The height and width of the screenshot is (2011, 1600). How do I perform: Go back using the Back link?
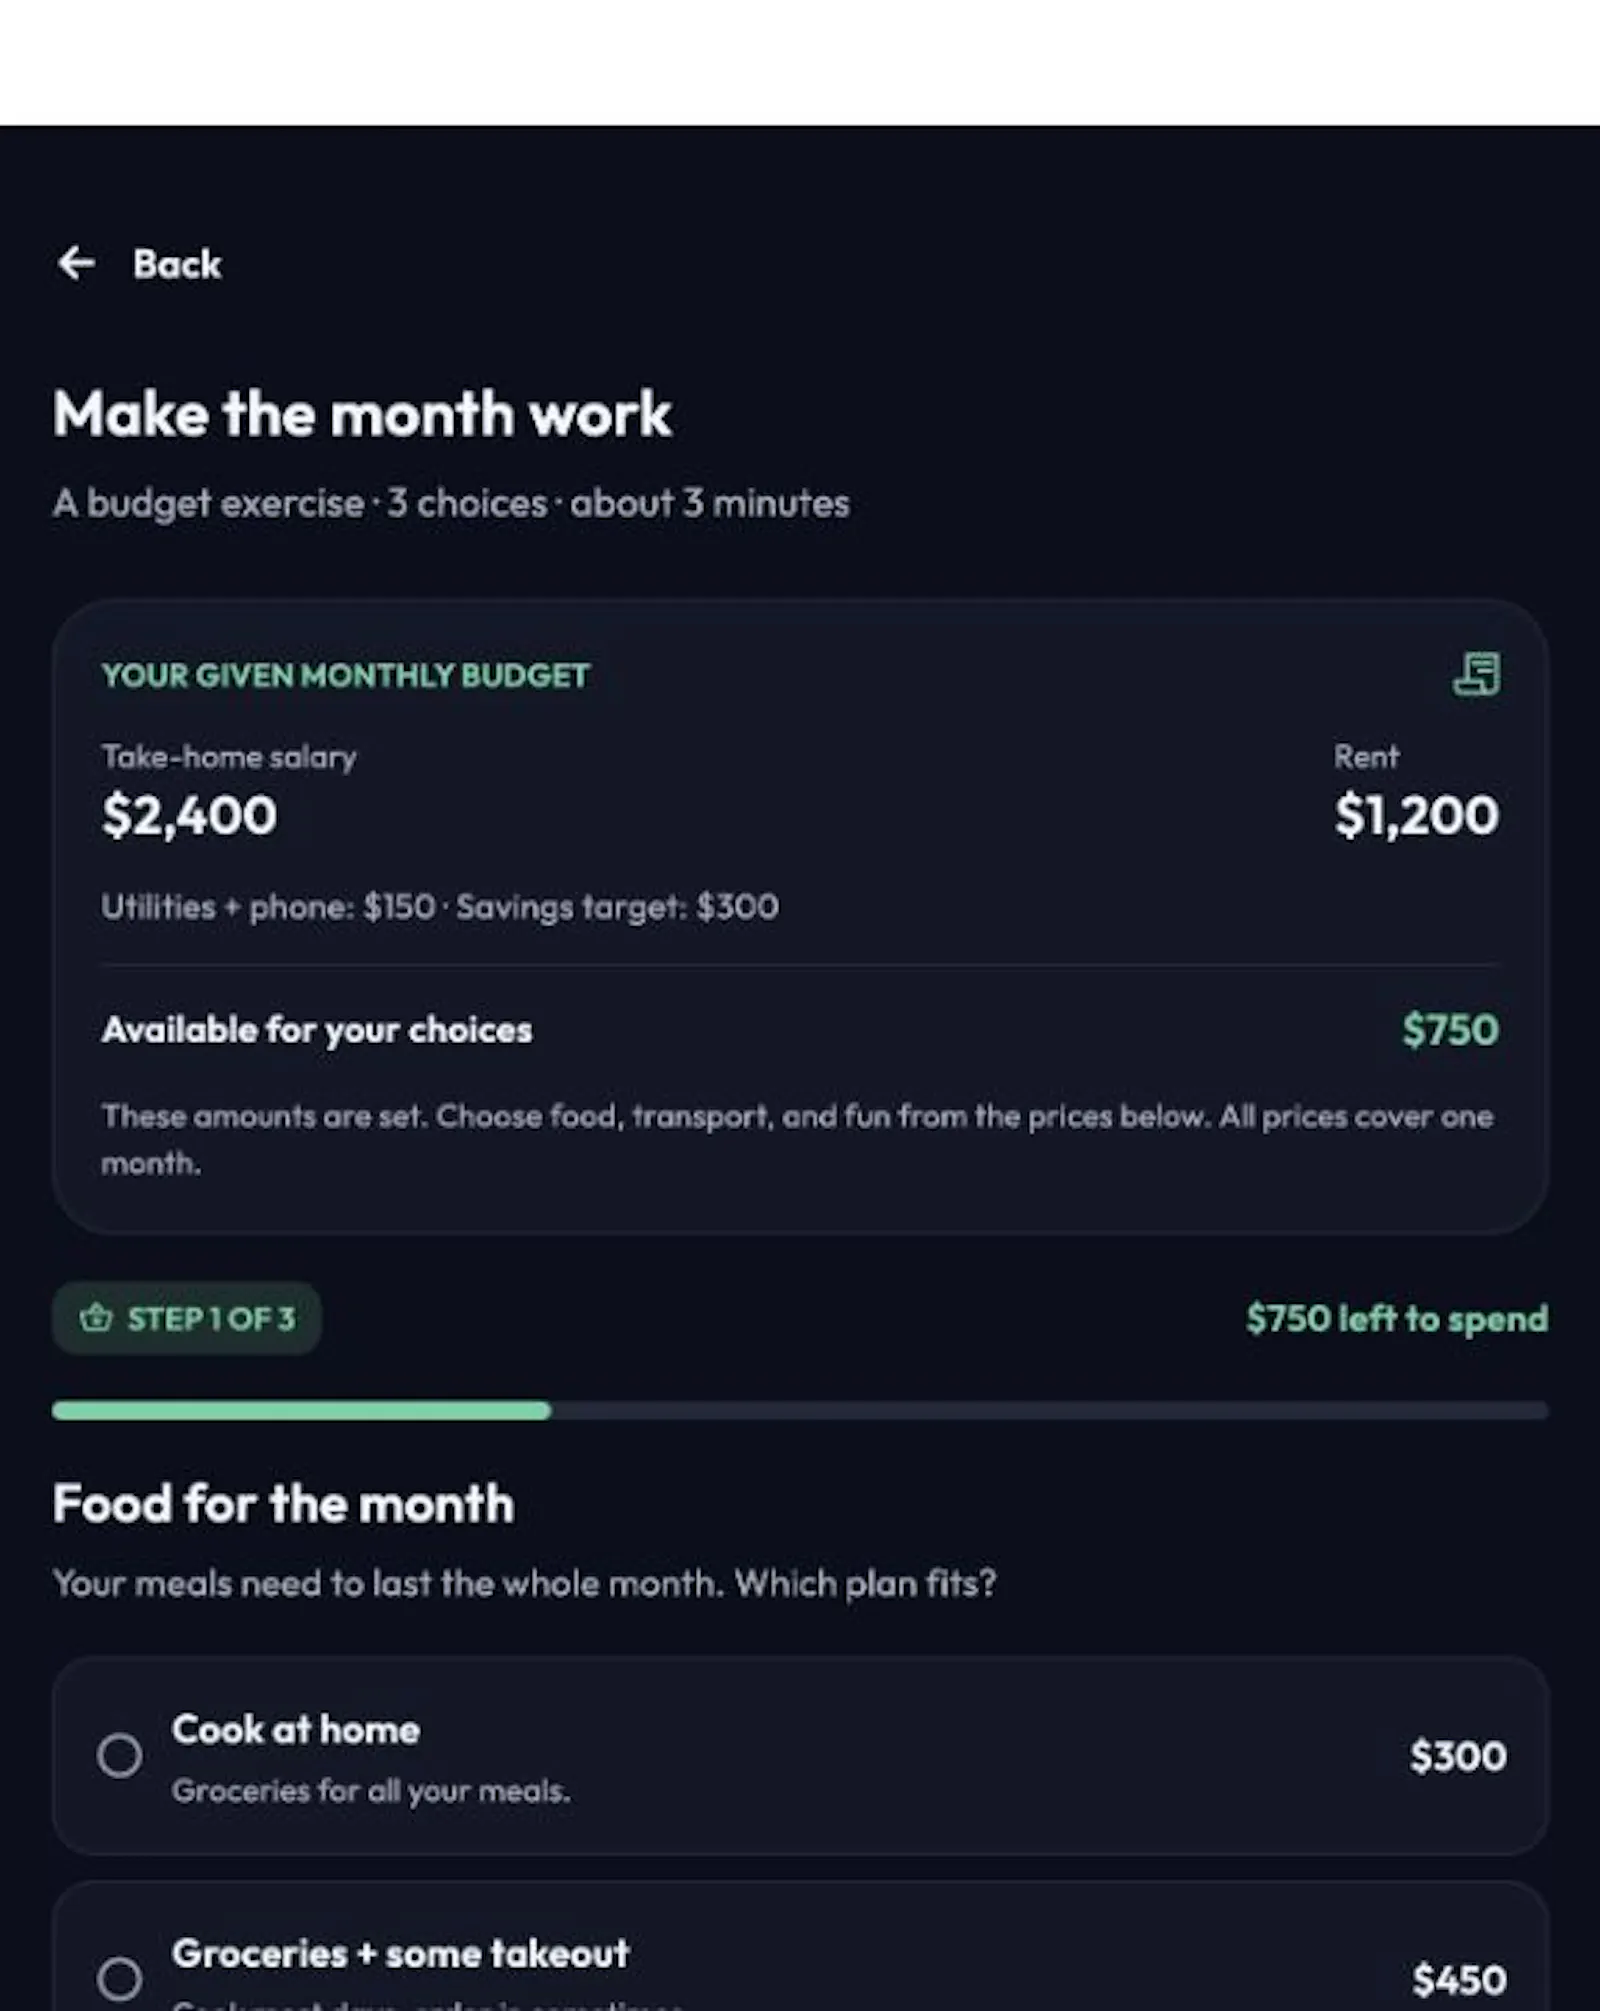click(x=139, y=264)
